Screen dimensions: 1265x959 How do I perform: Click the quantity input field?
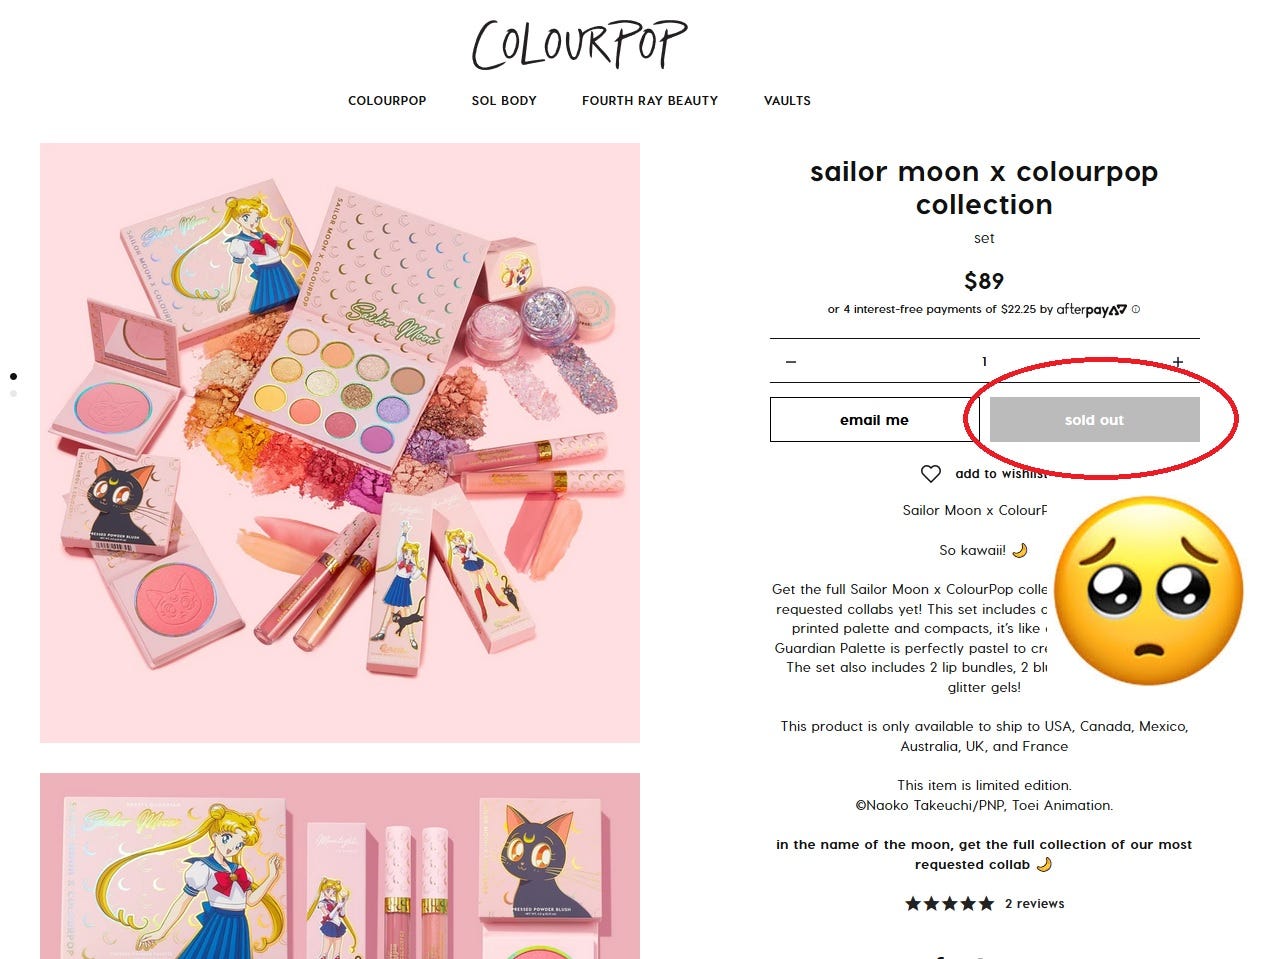[984, 361]
